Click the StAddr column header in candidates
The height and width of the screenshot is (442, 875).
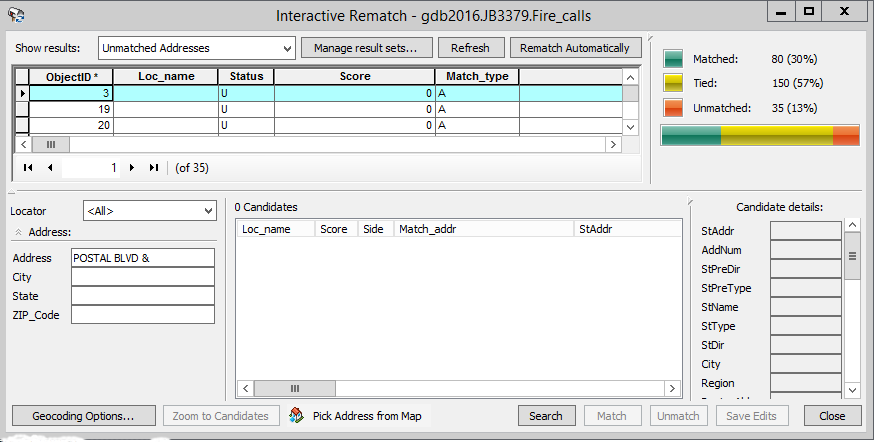coord(627,229)
